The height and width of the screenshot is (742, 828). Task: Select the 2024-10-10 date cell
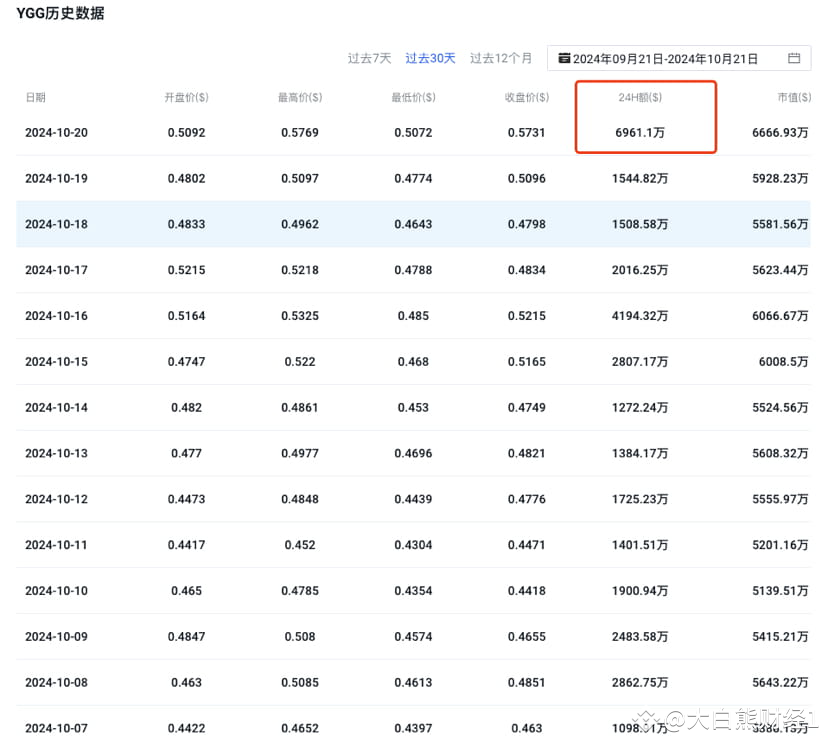[57, 591]
